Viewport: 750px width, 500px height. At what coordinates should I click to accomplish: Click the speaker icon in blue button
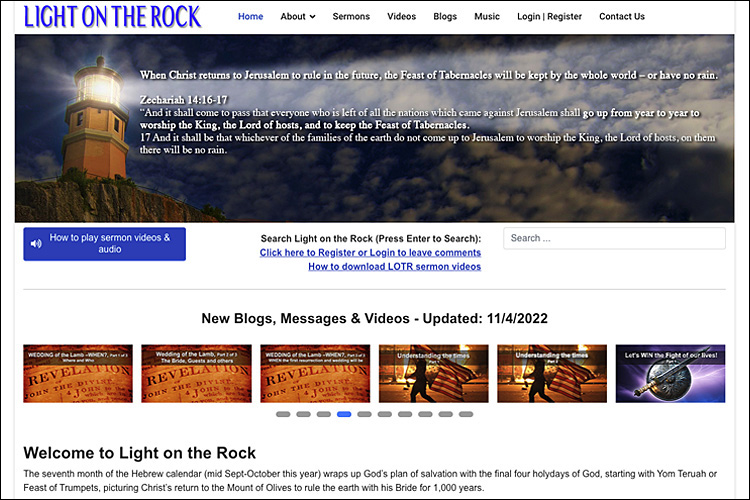tap(36, 244)
